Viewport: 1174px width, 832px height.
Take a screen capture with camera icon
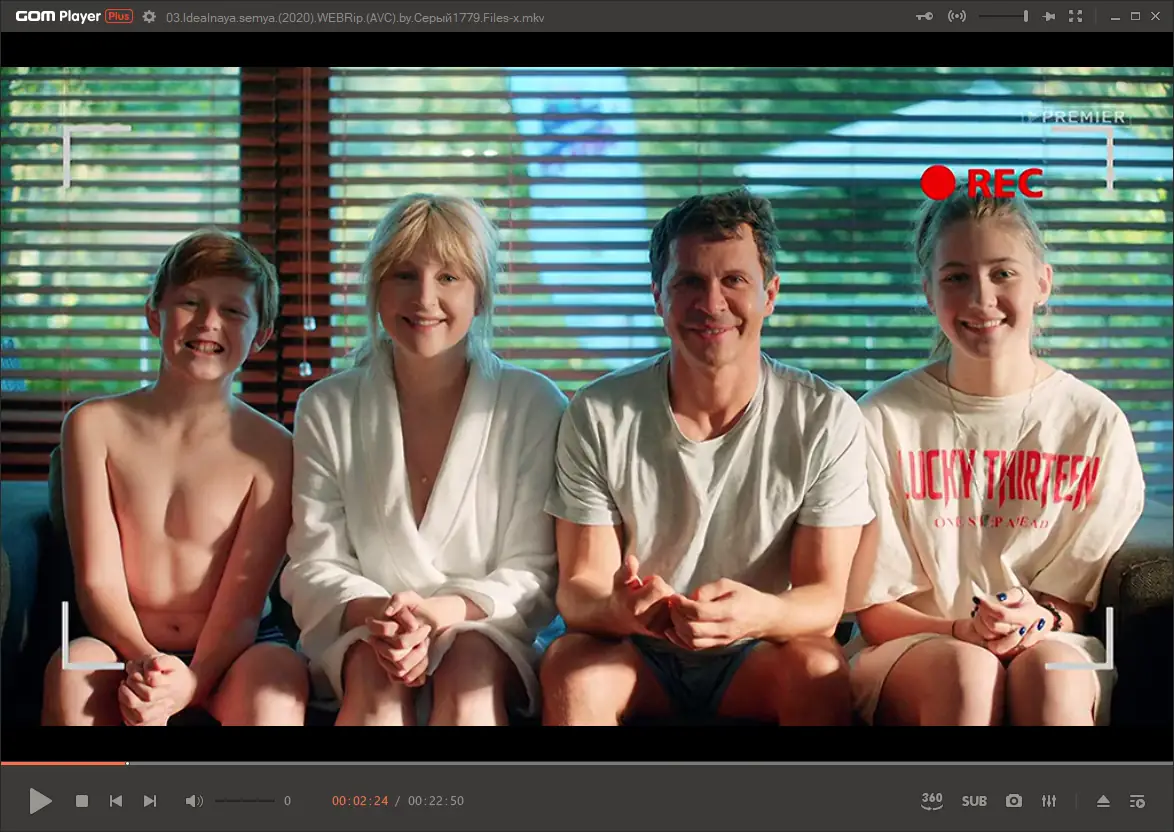1014,801
